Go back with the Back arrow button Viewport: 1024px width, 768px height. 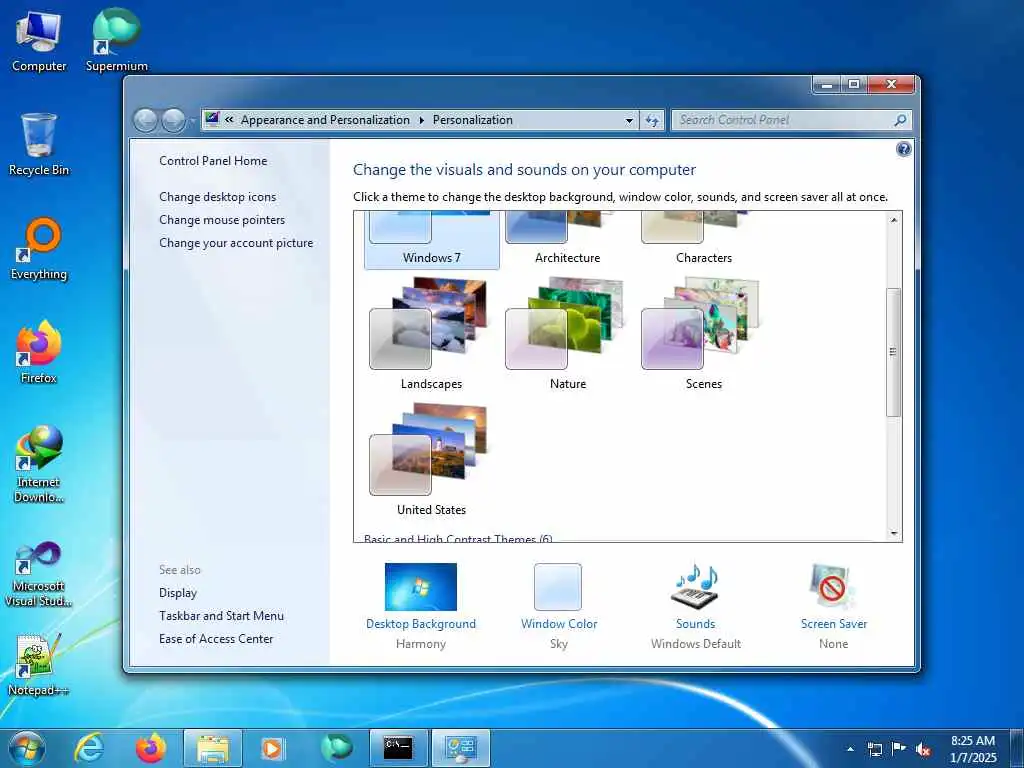point(145,120)
